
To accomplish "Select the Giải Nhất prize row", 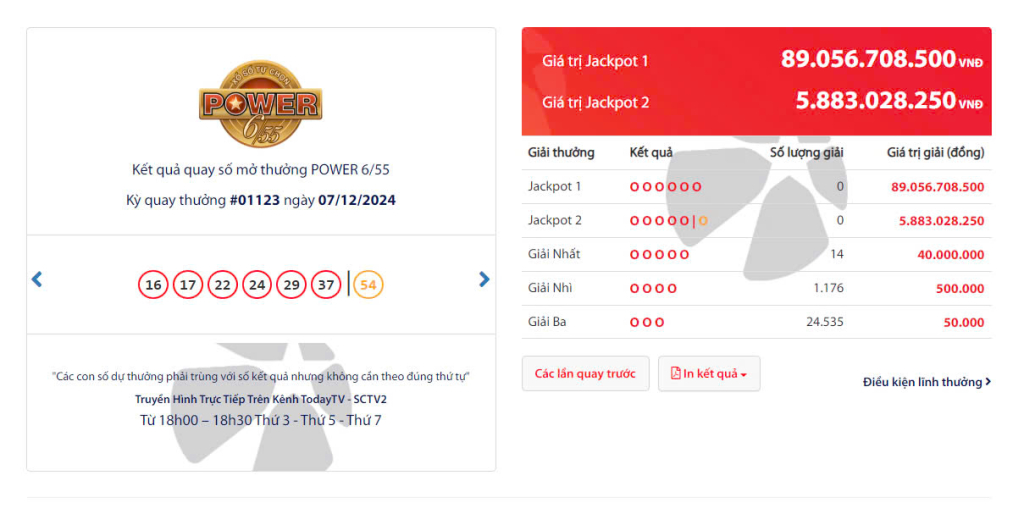I will [756, 255].
